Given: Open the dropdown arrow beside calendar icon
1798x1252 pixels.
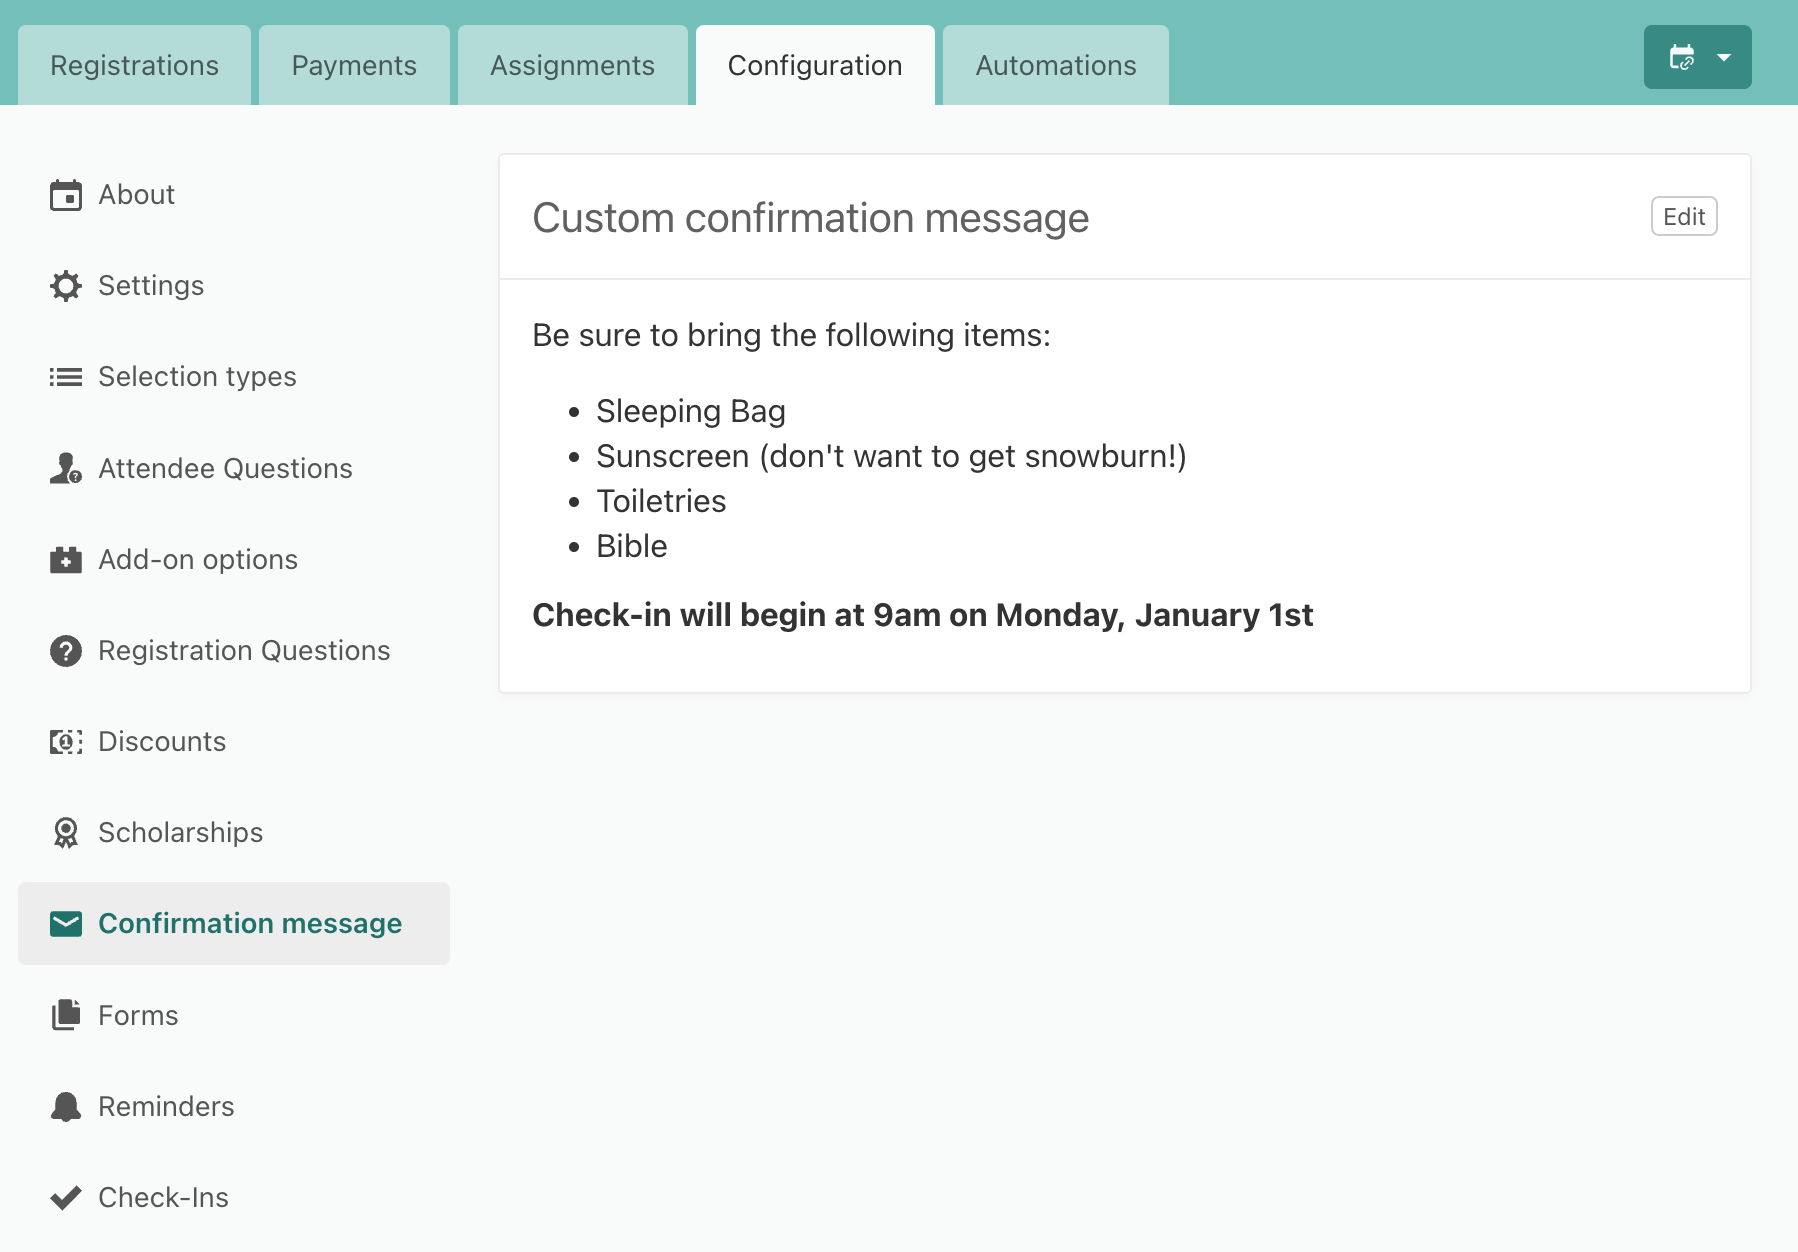Looking at the screenshot, I should tap(1724, 58).
